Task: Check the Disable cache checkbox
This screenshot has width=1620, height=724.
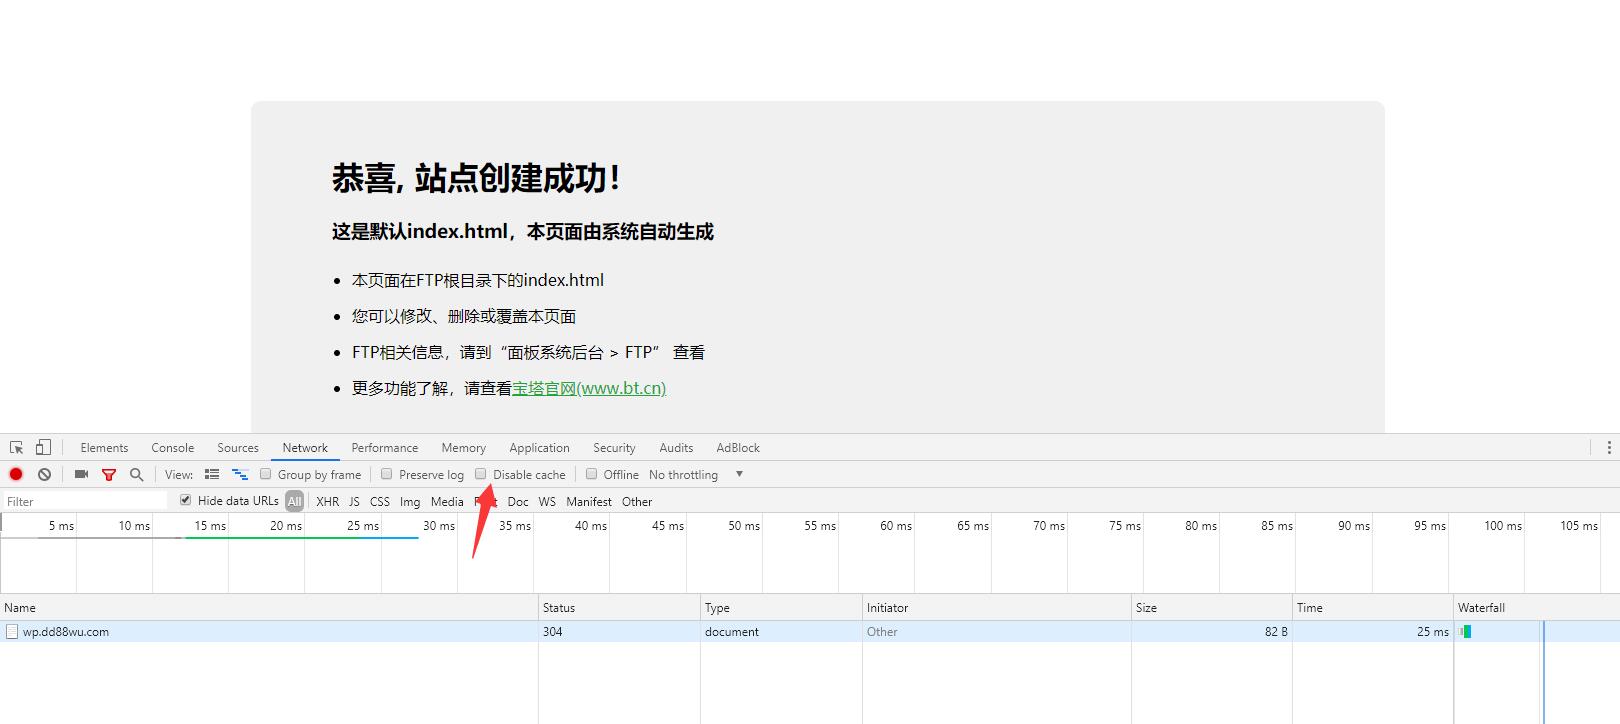Action: (481, 474)
